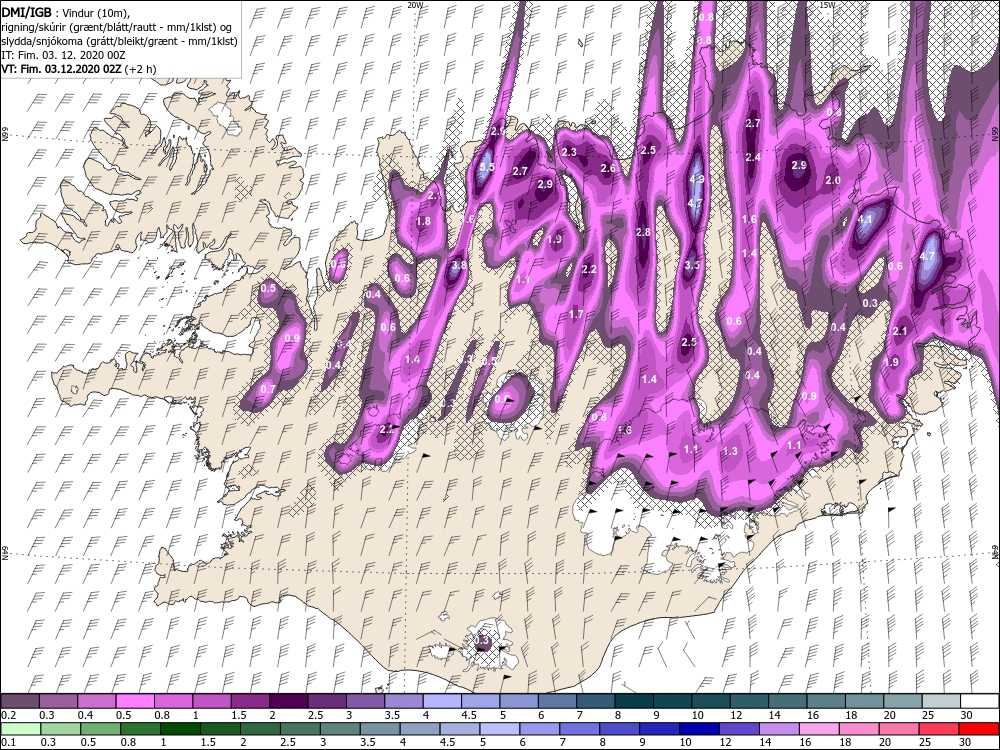Pick bottom-row violet swatch between 14 and 16
This screenshot has width=1000, height=750.
click(779, 728)
